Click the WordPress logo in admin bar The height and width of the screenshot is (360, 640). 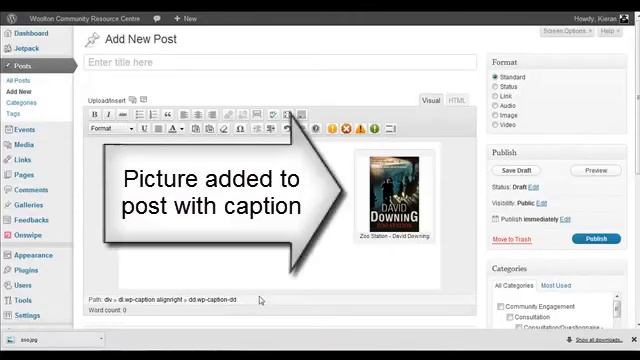[12, 18]
